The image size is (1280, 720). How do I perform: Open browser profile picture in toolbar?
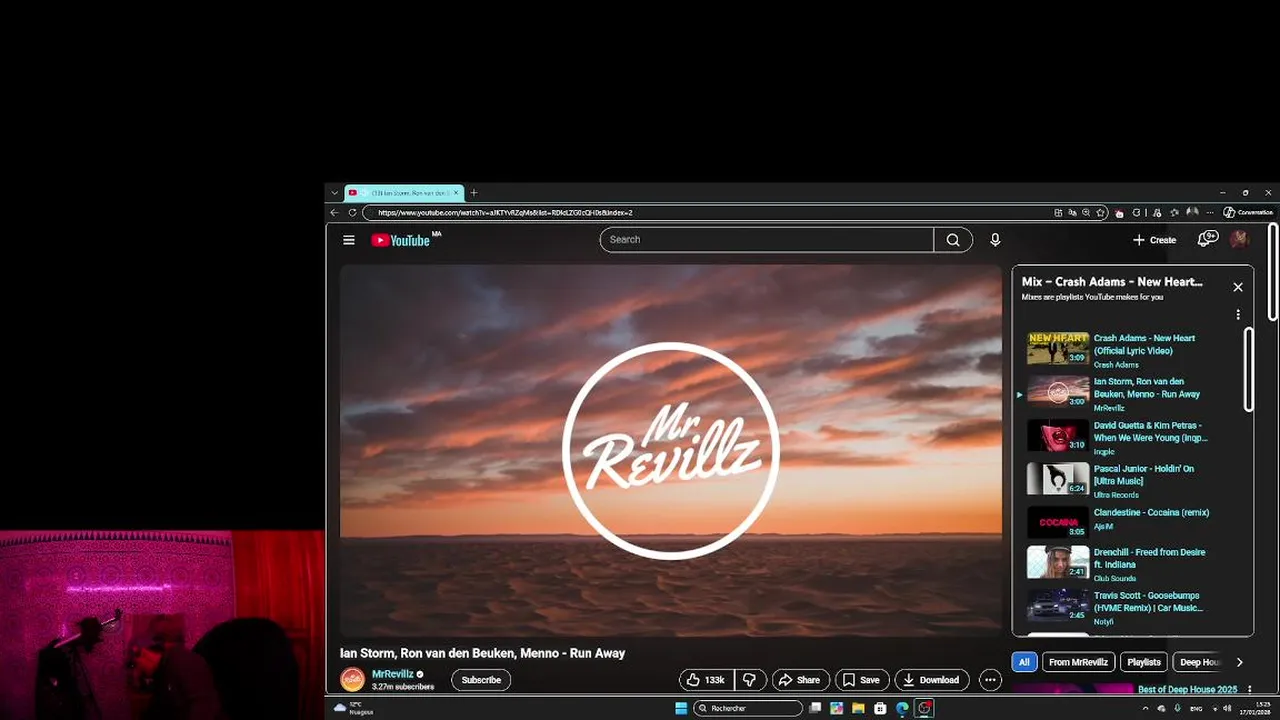(x=1192, y=212)
